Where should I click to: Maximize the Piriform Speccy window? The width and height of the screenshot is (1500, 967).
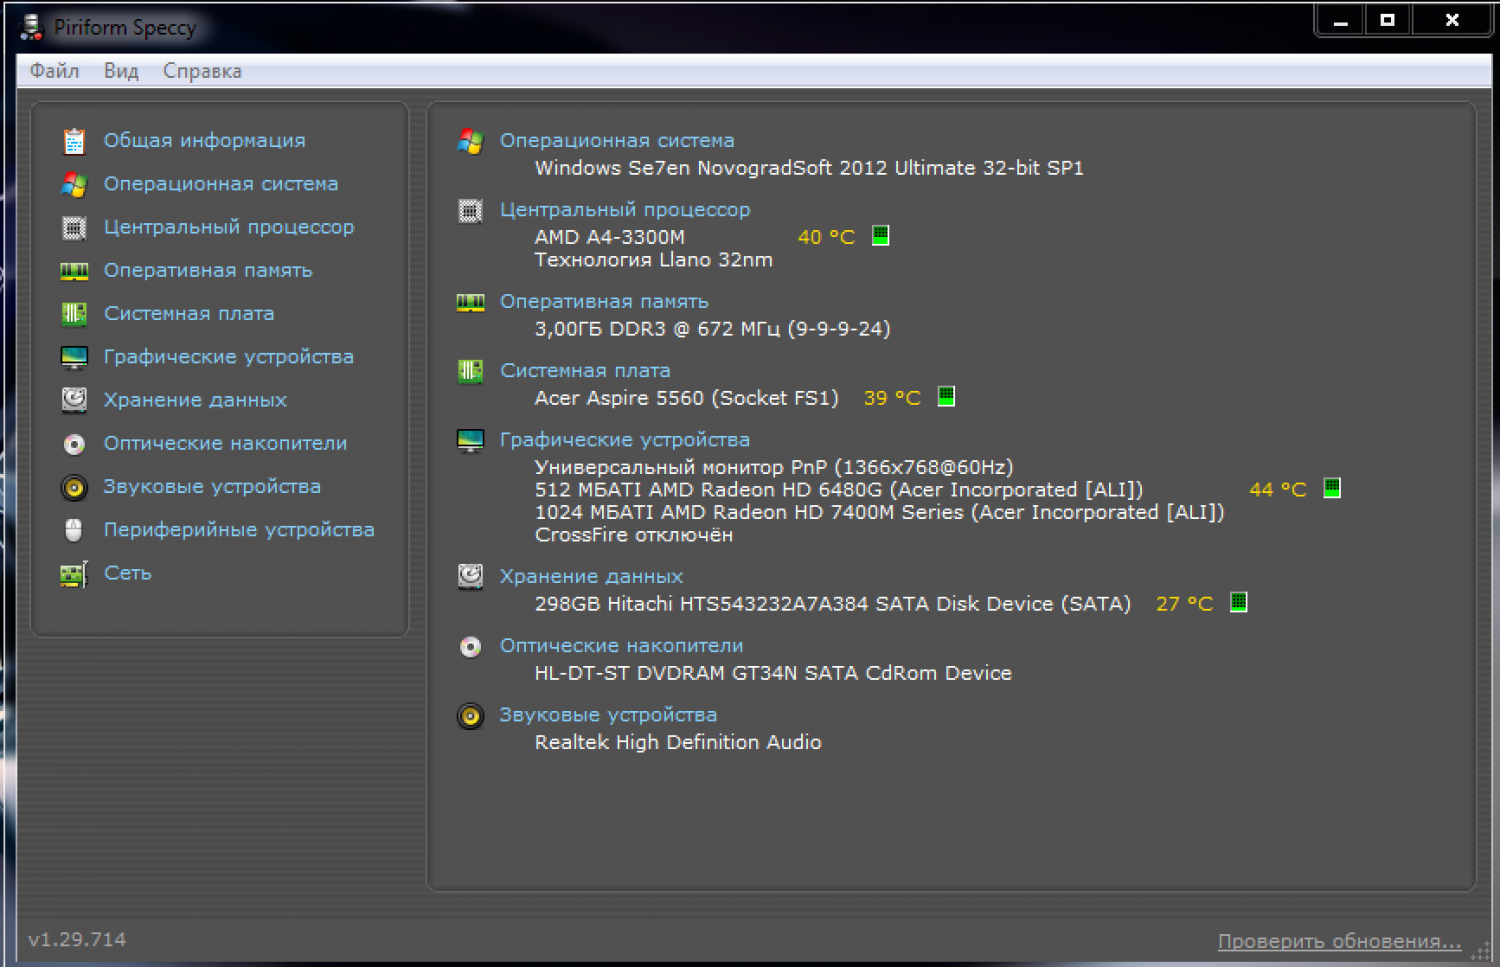[x=1387, y=21]
